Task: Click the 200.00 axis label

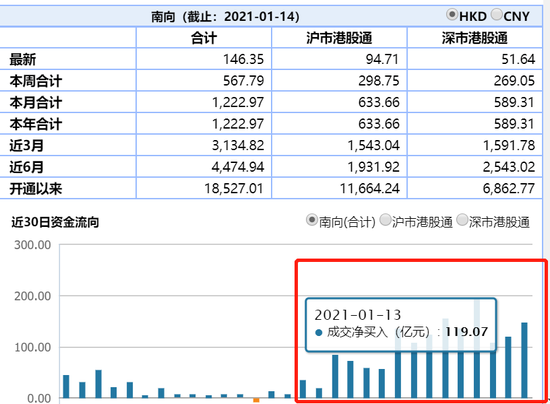Action: [x=33, y=296]
